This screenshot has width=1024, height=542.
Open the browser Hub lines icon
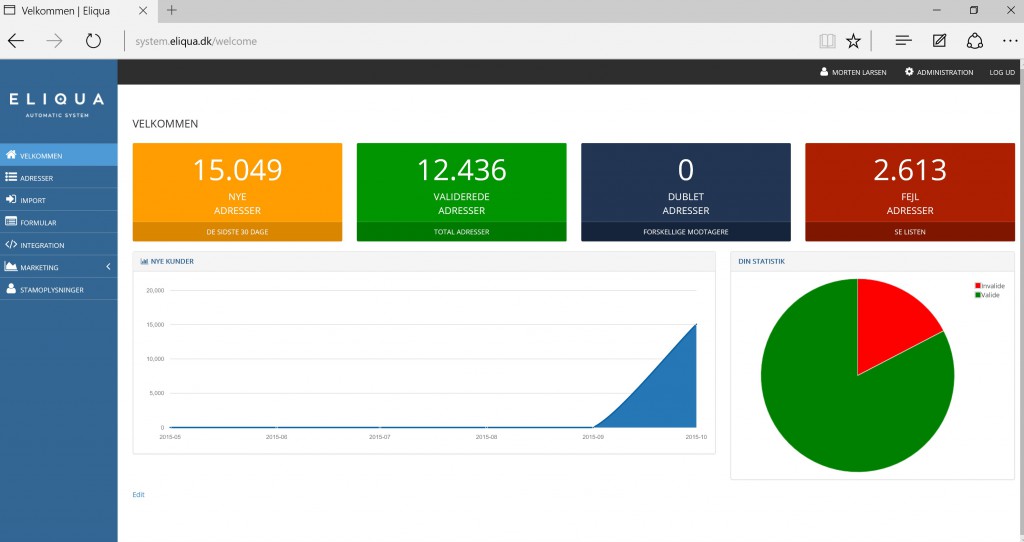(904, 41)
